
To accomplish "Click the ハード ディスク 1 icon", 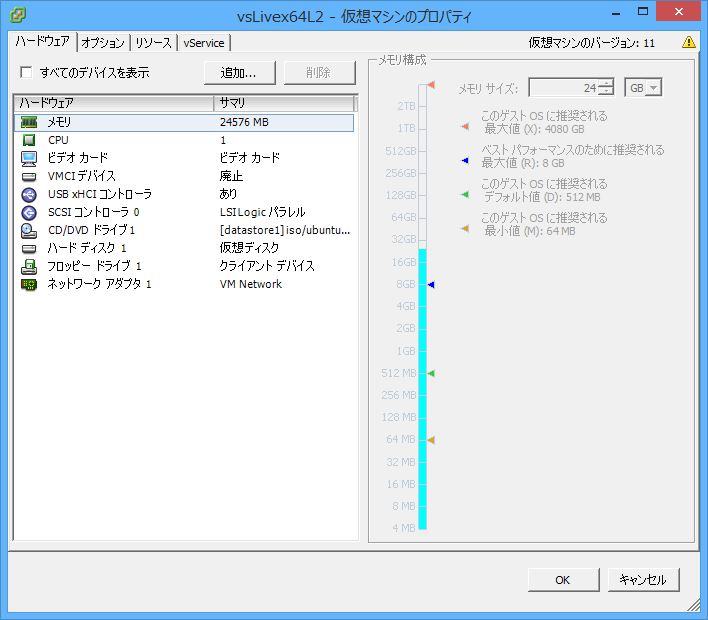I will click(x=29, y=248).
